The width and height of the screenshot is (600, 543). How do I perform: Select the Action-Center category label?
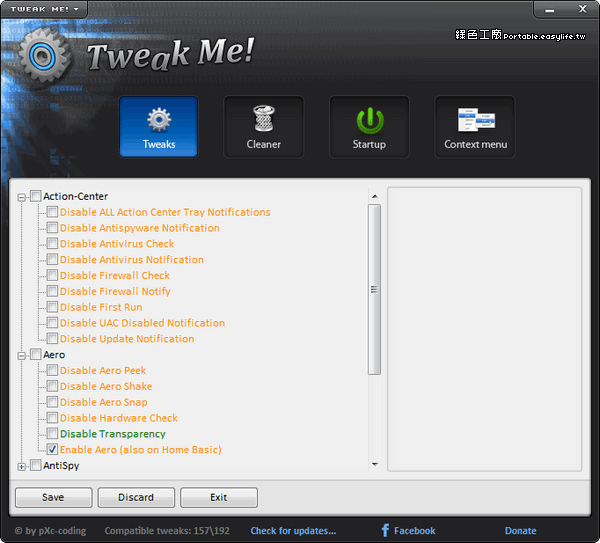75,196
